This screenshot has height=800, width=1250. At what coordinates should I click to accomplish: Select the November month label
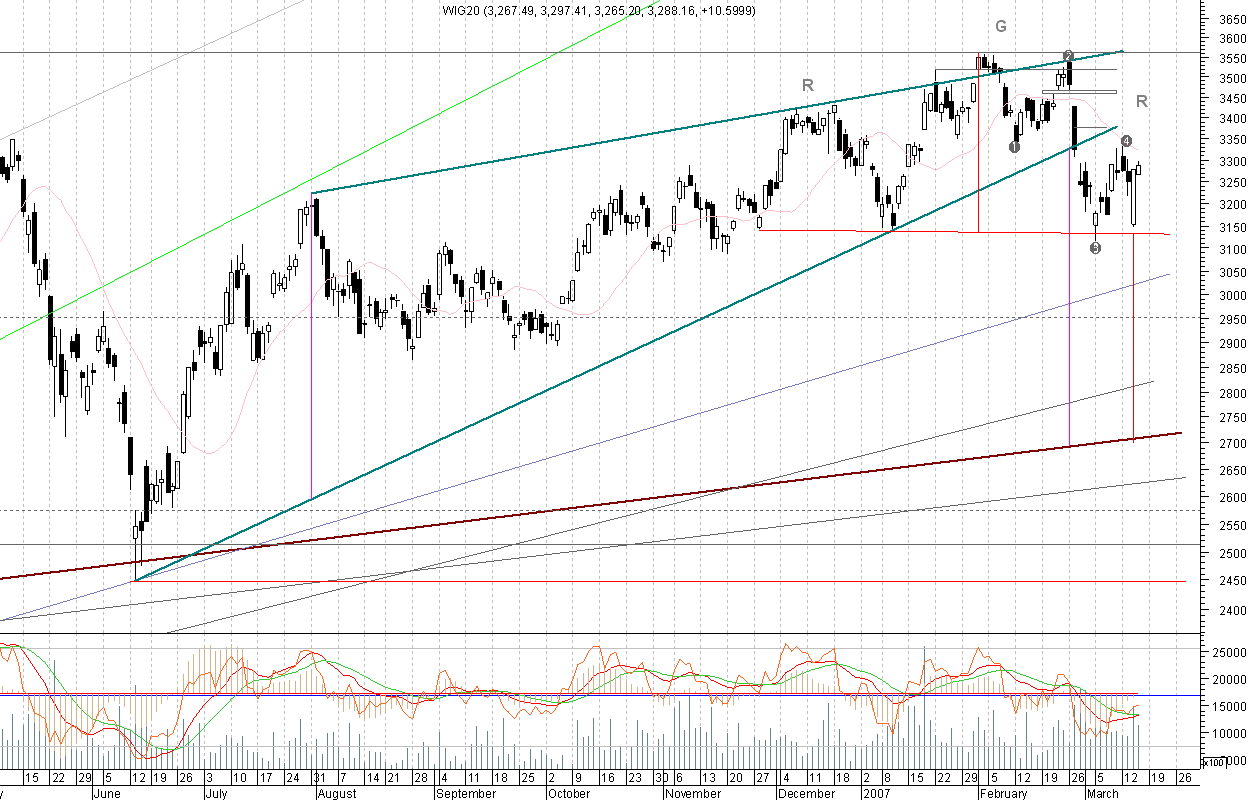pyautogui.click(x=693, y=794)
